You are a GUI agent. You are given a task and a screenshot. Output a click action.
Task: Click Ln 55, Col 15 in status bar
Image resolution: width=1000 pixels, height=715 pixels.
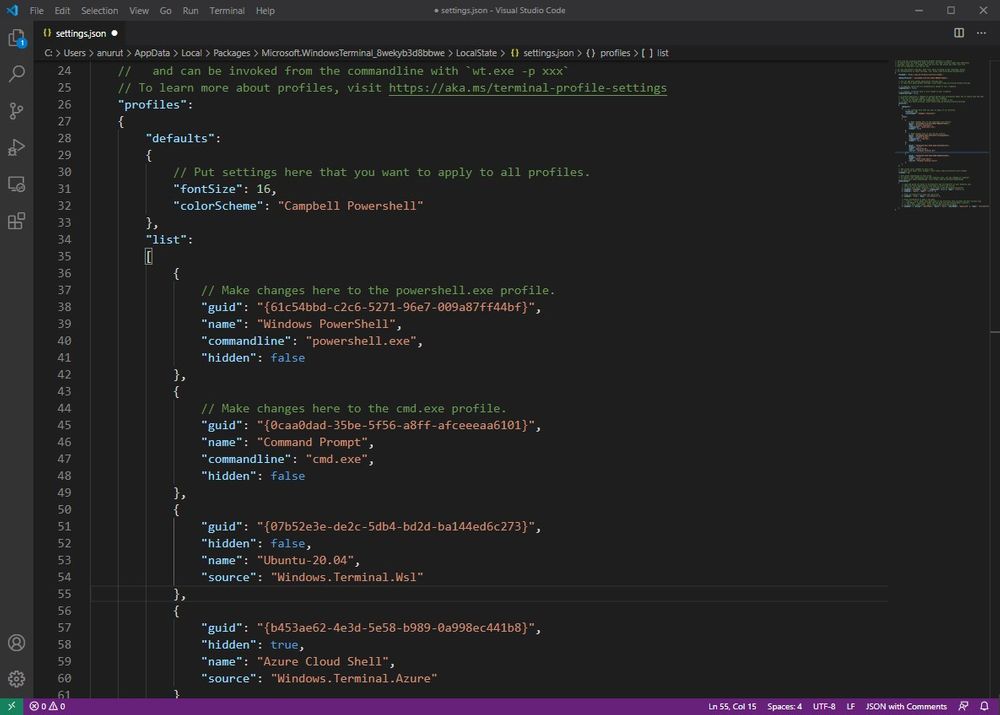pos(732,706)
